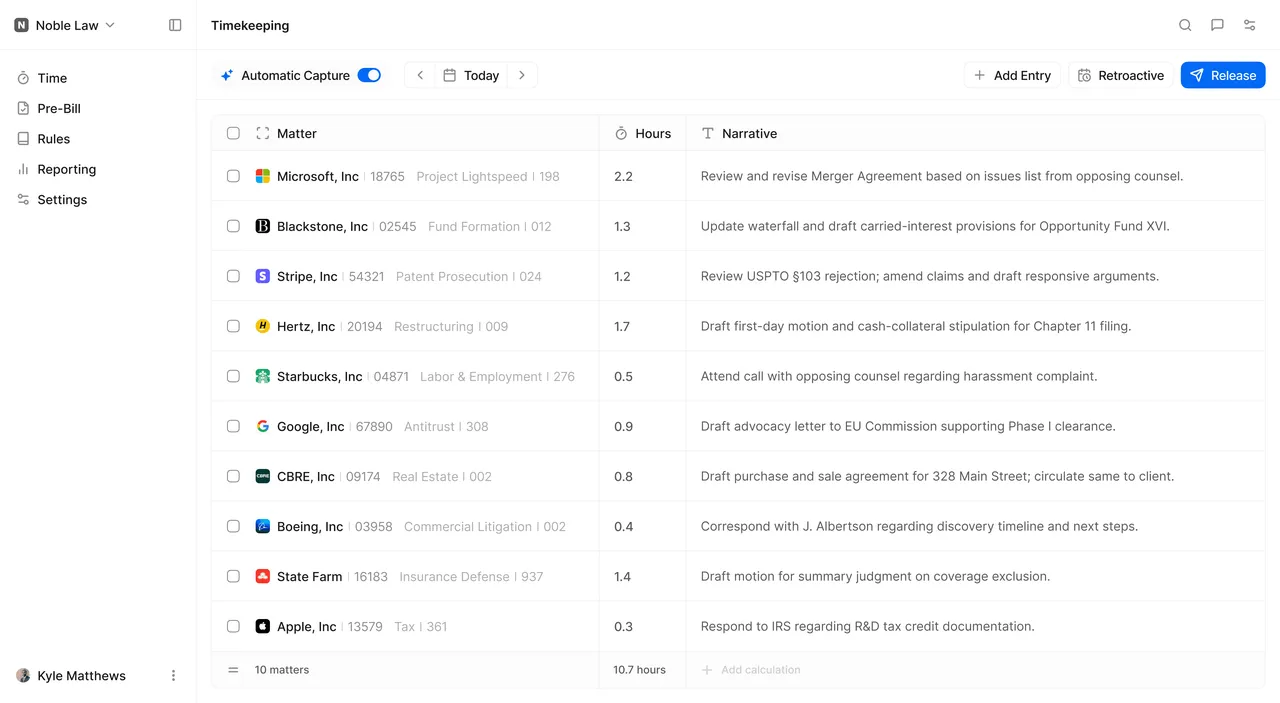This screenshot has width=1280, height=703.
Task: Open the Pre-Bill sidebar item
Action: (x=98, y=108)
